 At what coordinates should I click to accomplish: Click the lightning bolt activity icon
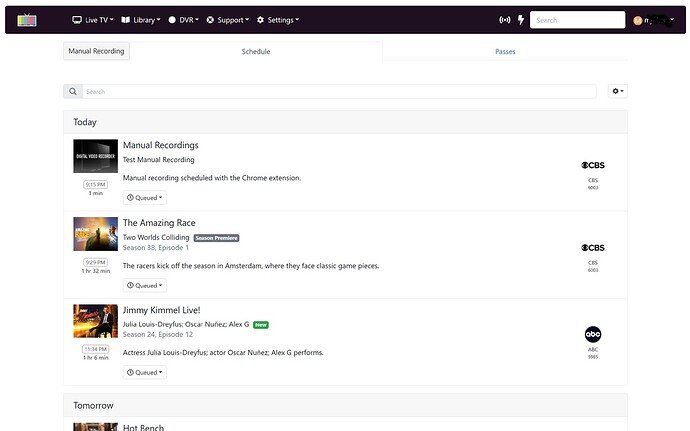(520, 20)
